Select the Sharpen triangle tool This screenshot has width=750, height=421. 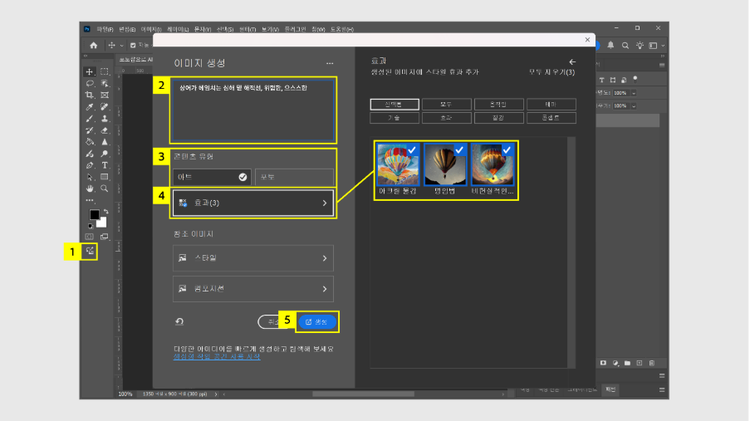pos(104,142)
